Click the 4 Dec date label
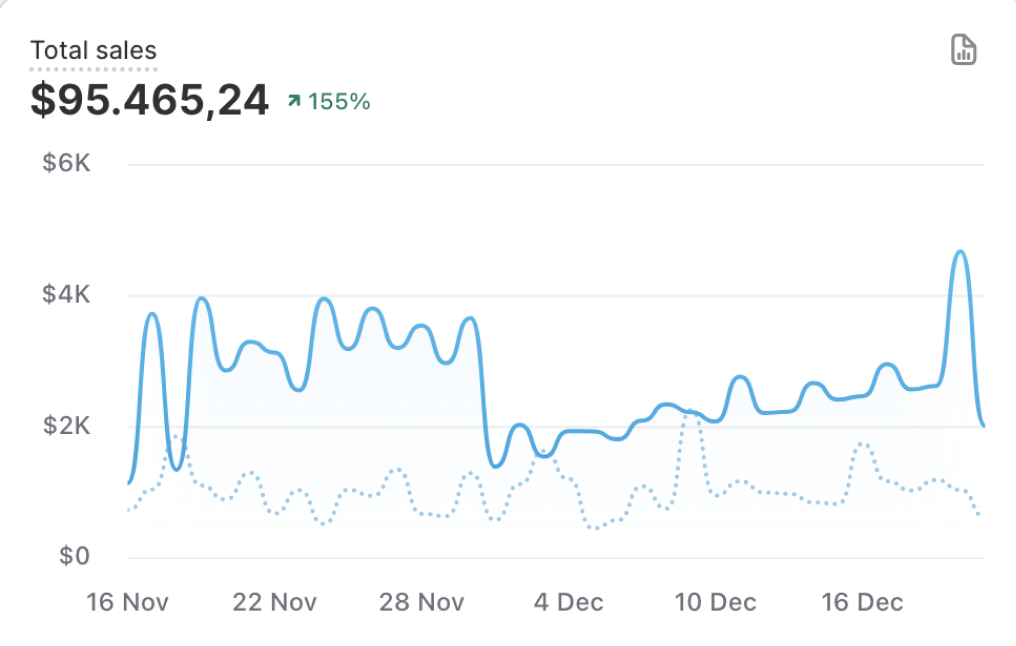The height and width of the screenshot is (646, 1016). pos(568,602)
